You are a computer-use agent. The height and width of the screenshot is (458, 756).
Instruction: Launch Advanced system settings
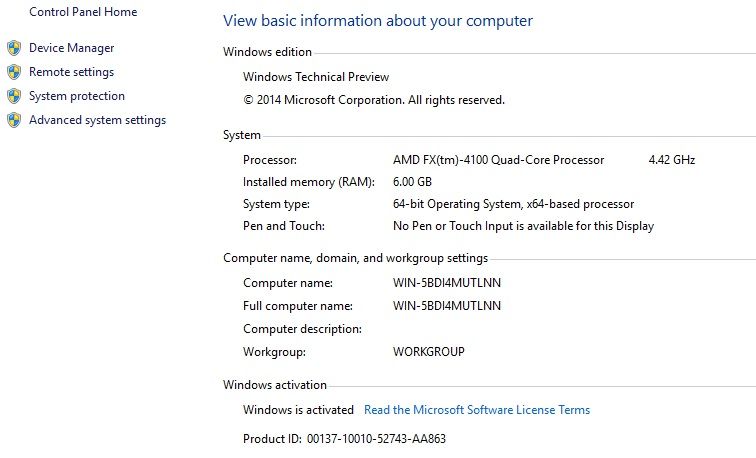97,120
